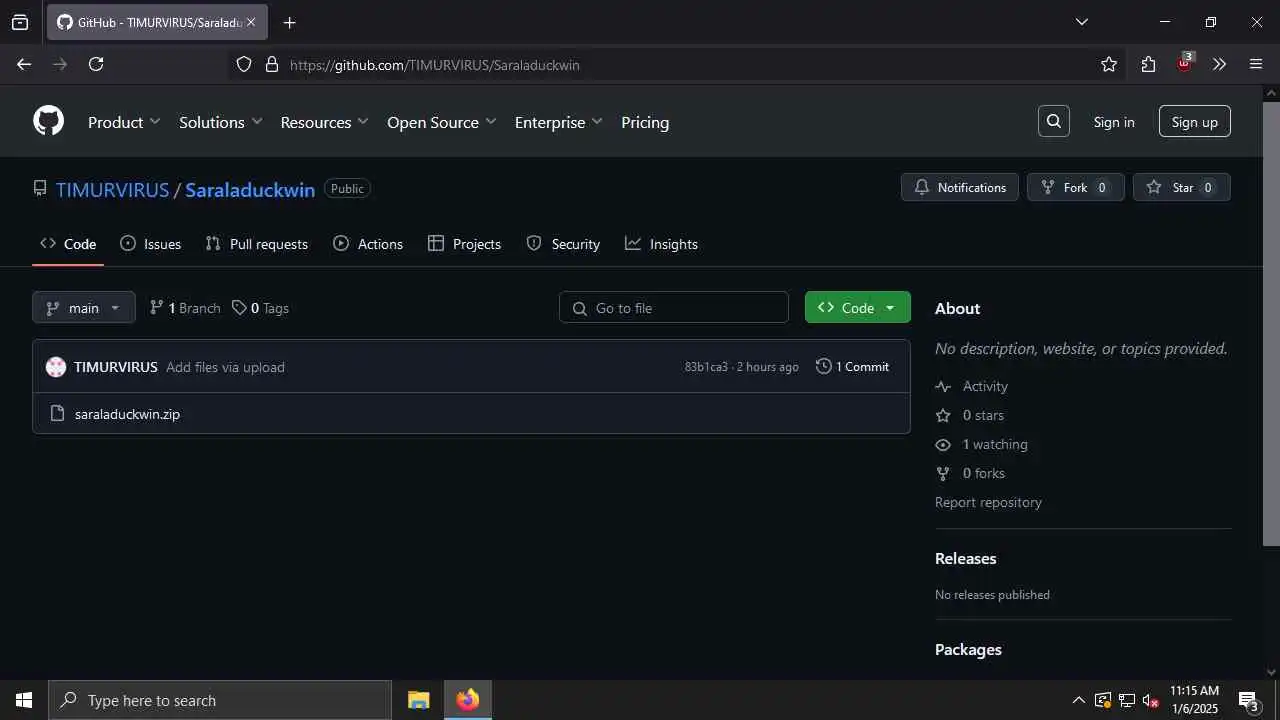Open Firefox View icon at top left
1280x720 pixels.
[x=20, y=22]
